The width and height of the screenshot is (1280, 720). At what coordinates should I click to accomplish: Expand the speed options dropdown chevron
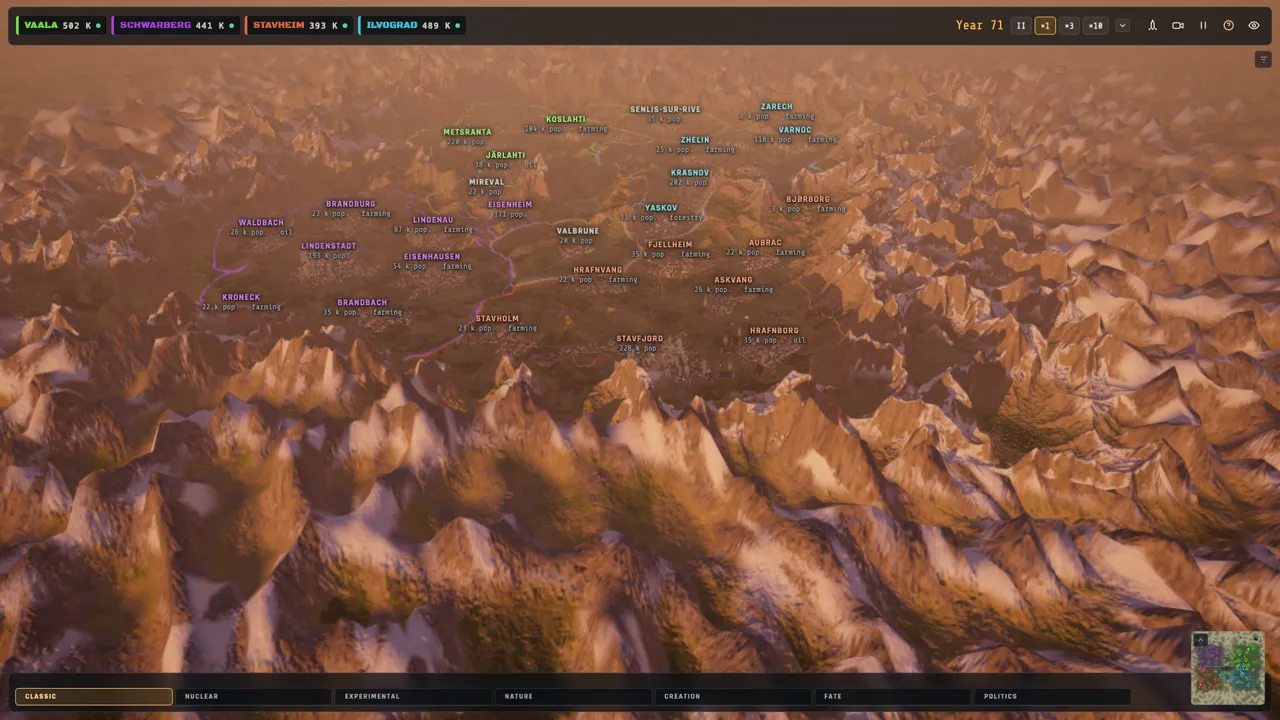(x=1122, y=26)
